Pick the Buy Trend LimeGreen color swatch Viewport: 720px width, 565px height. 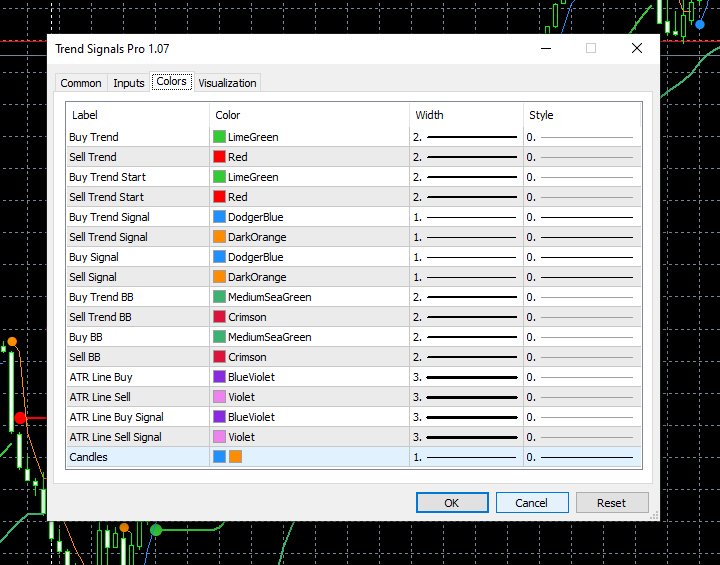click(219, 137)
